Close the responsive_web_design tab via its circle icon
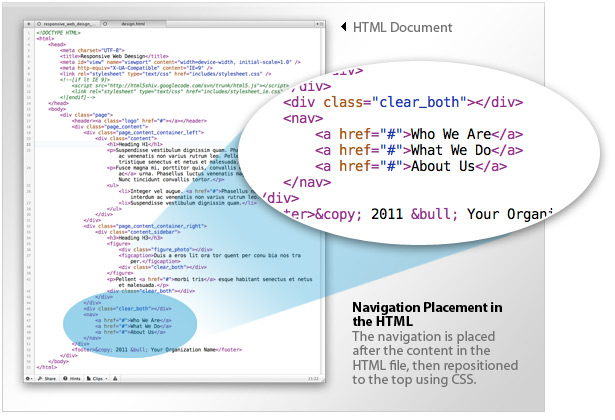The height and width of the screenshot is (420, 615). coord(39,24)
